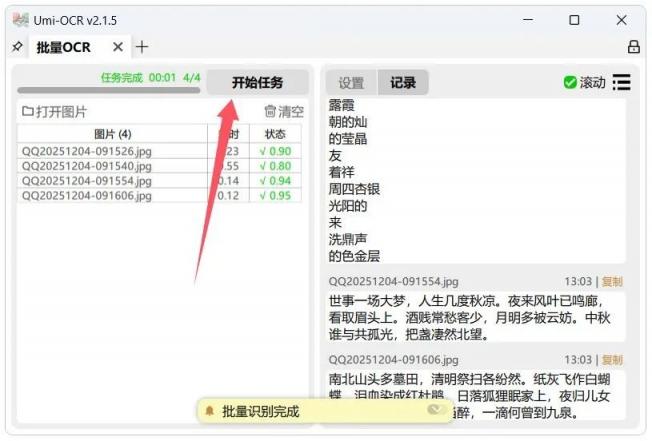Open the records list menu icon

(x=622, y=82)
